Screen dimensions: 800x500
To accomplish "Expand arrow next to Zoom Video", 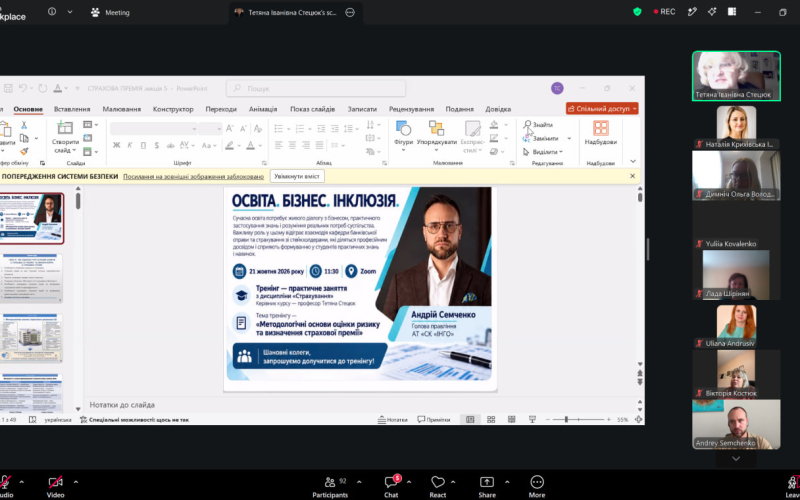I will pyautogui.click(x=76, y=482).
